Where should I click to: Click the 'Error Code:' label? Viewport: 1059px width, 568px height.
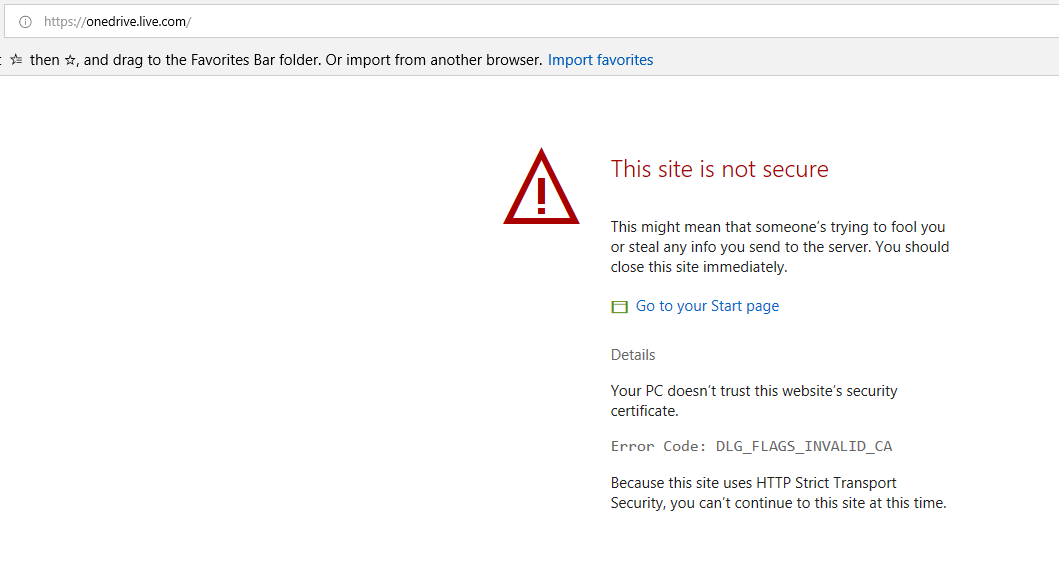click(658, 446)
